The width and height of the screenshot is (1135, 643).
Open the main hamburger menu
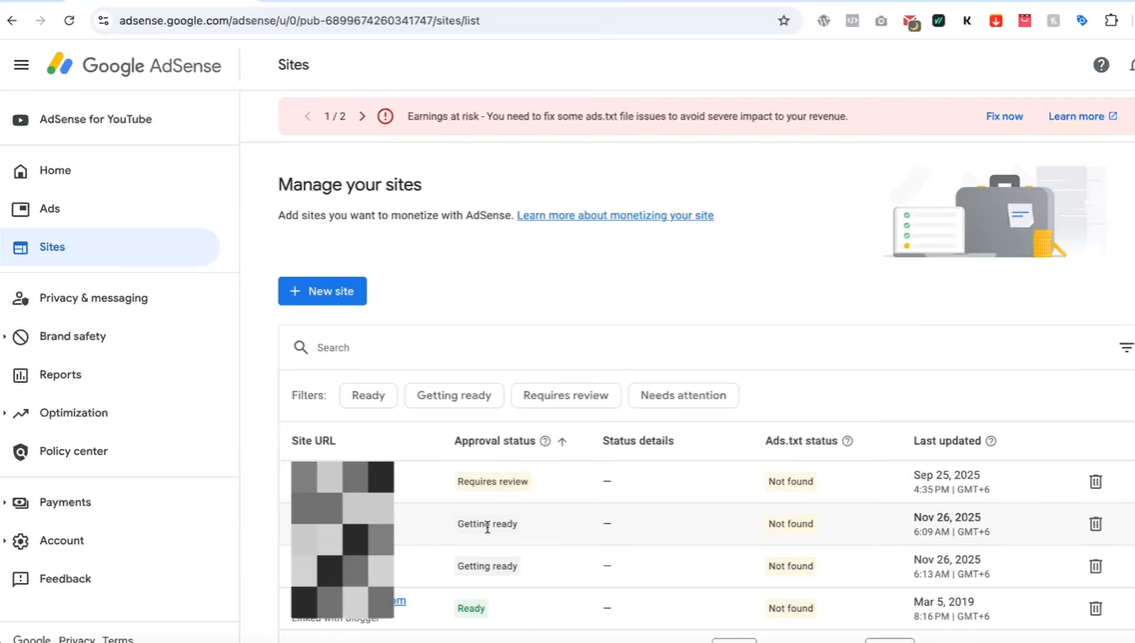21,65
